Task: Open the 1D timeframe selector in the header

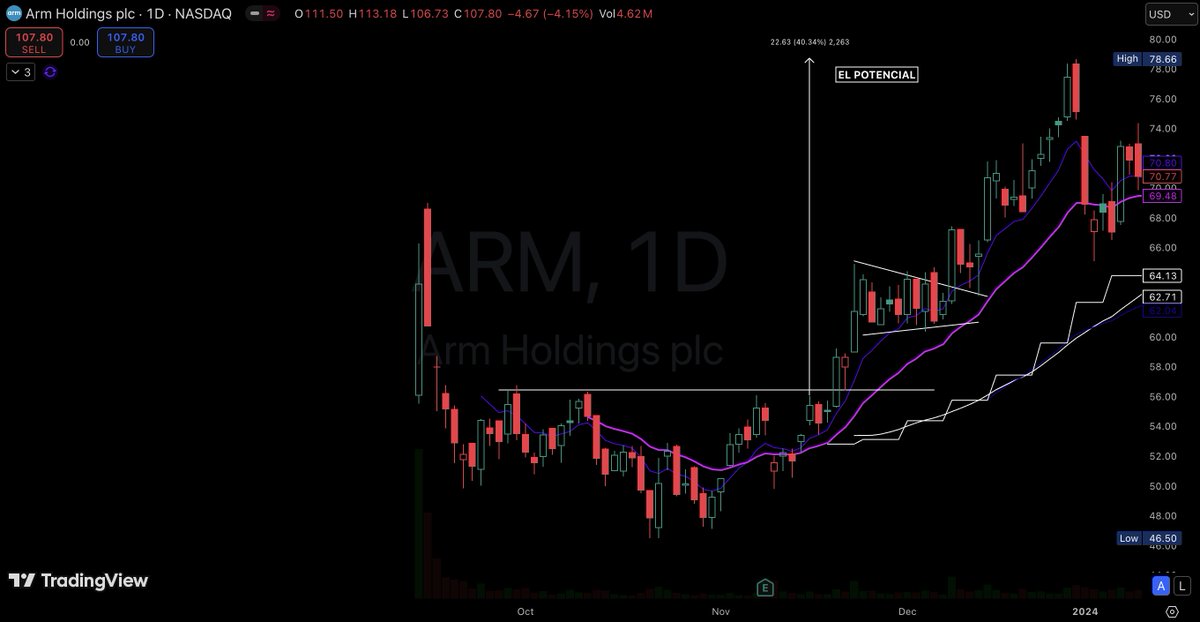Action: (157, 14)
